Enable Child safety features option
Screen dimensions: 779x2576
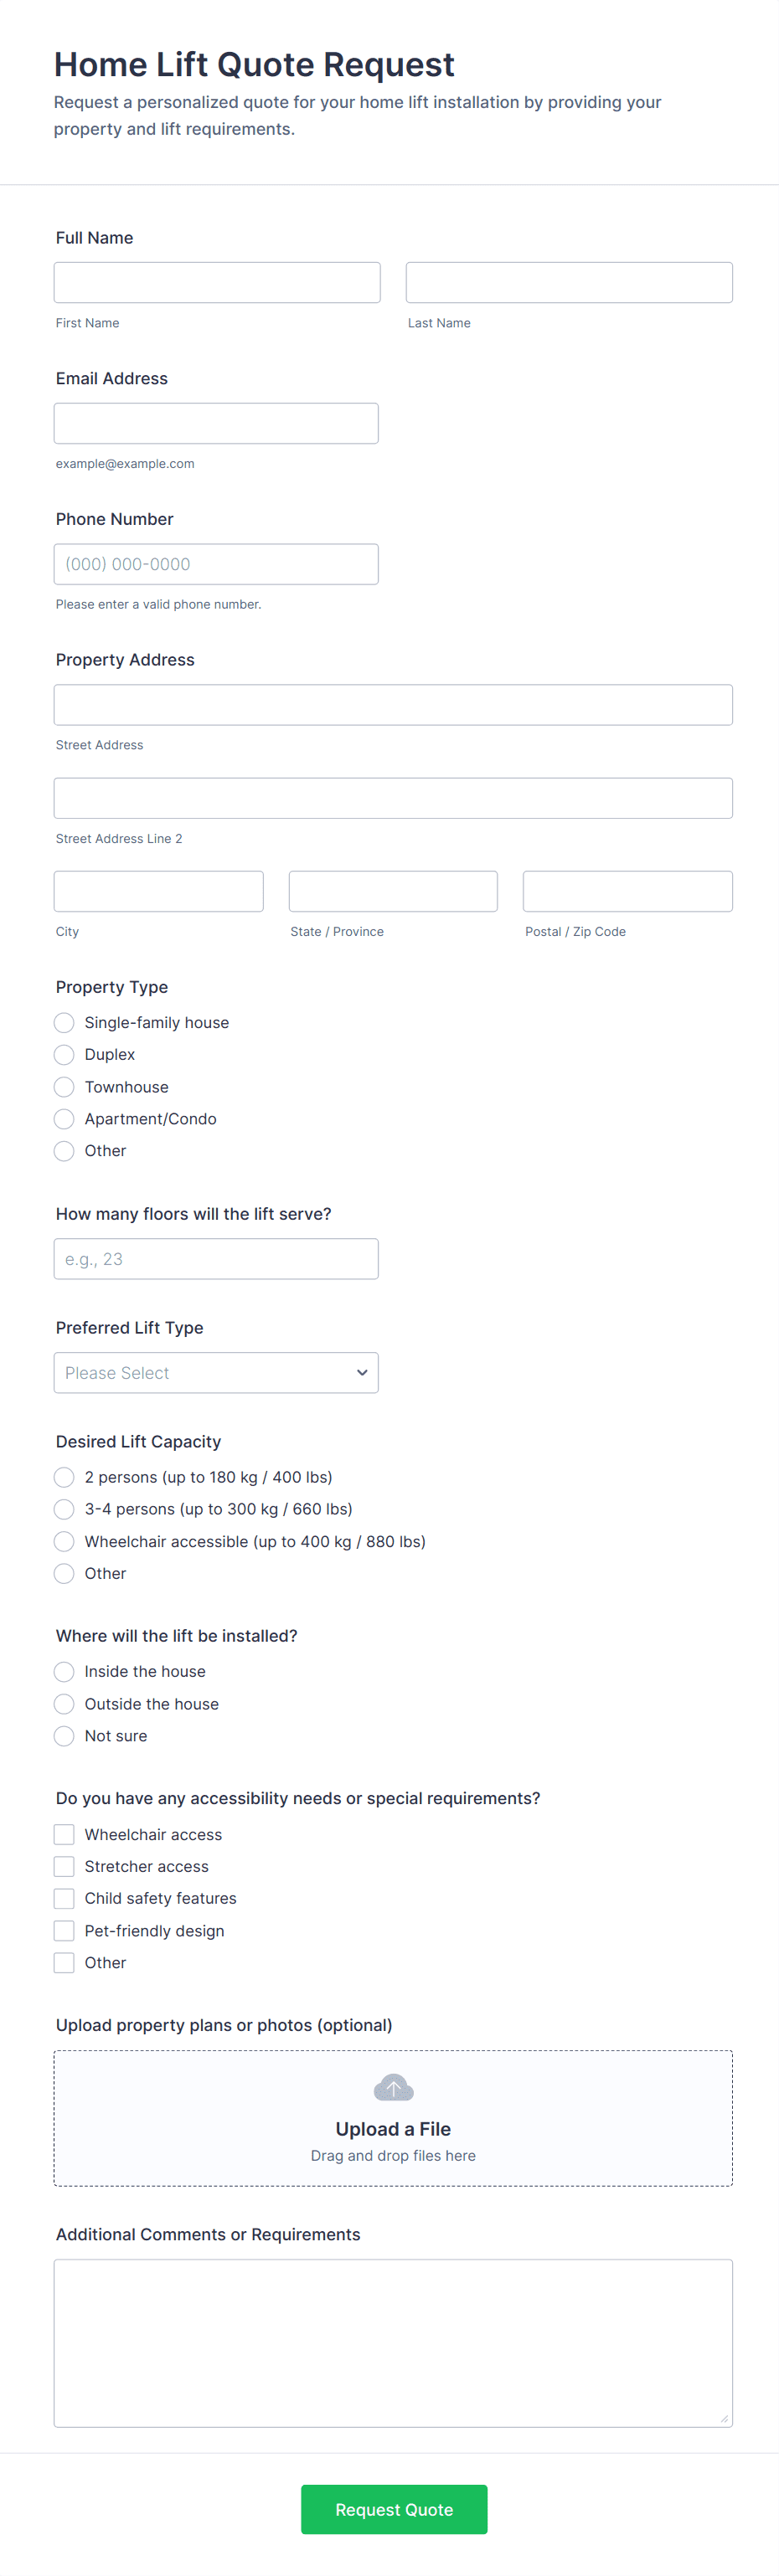pos(64,1898)
